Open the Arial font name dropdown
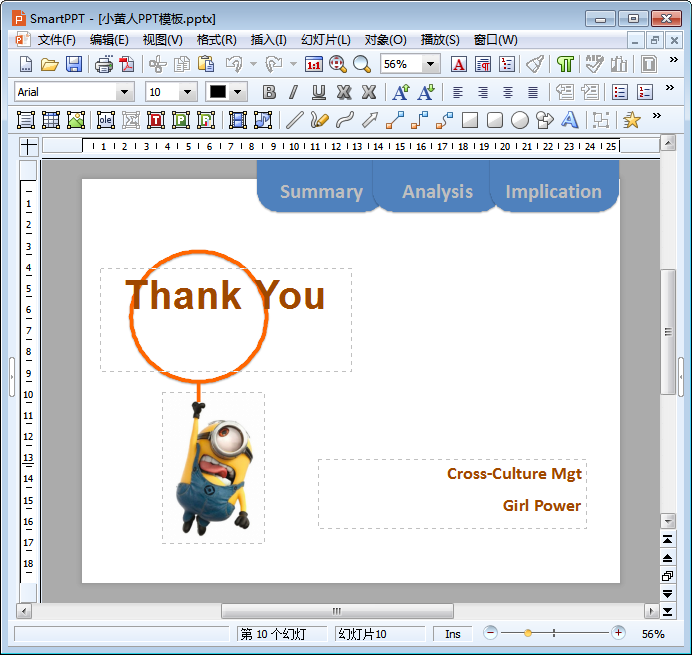Screen dimensions: 692x655 click(125, 92)
